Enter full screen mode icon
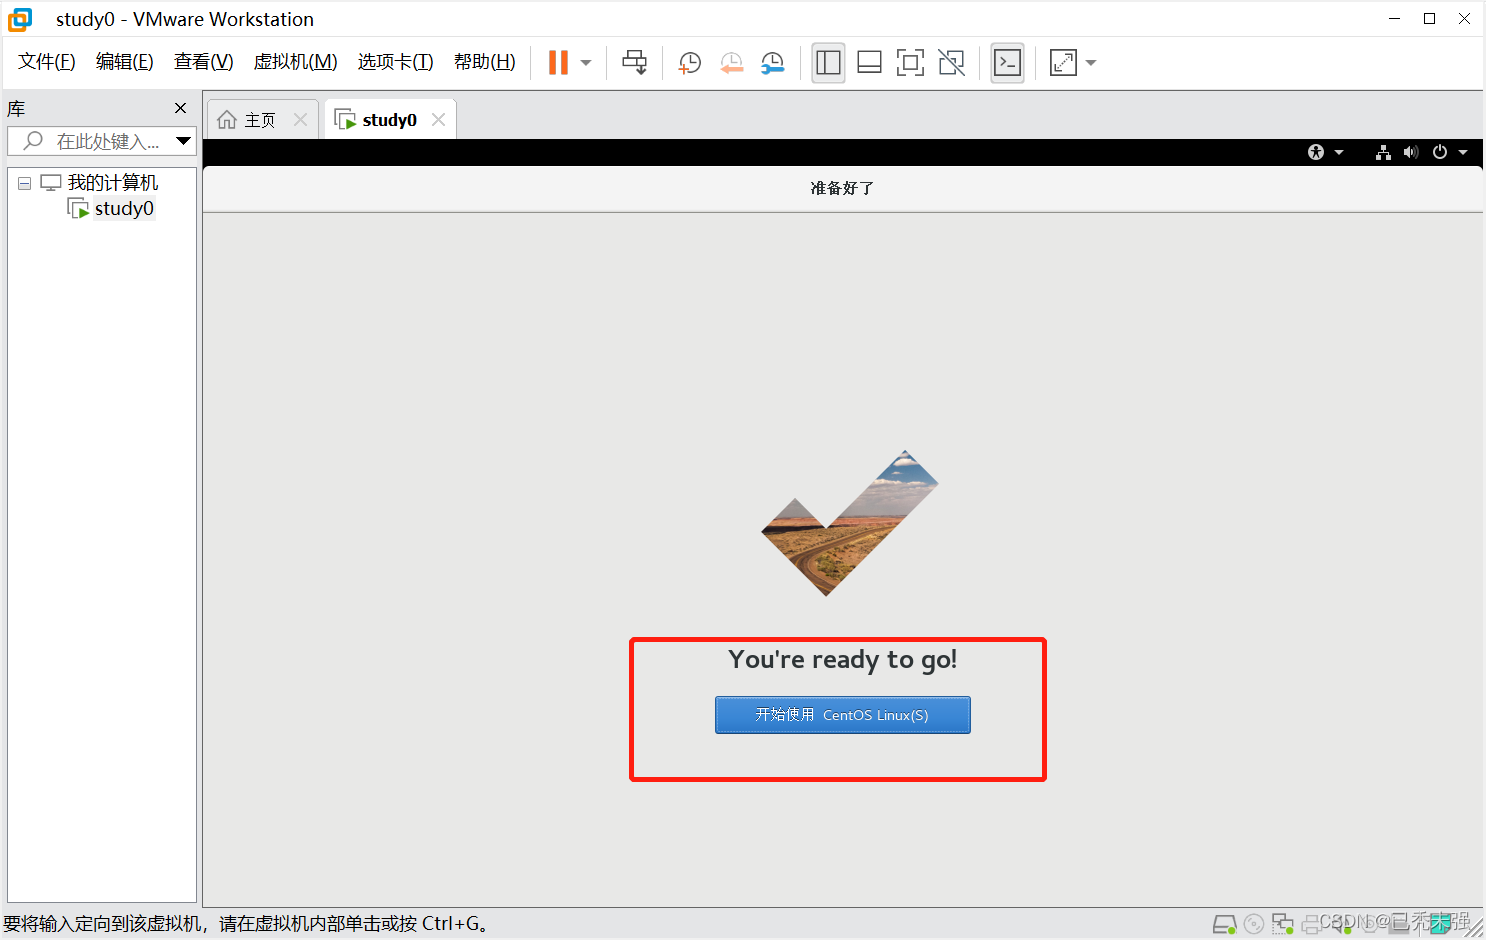The height and width of the screenshot is (940, 1486). click(910, 63)
